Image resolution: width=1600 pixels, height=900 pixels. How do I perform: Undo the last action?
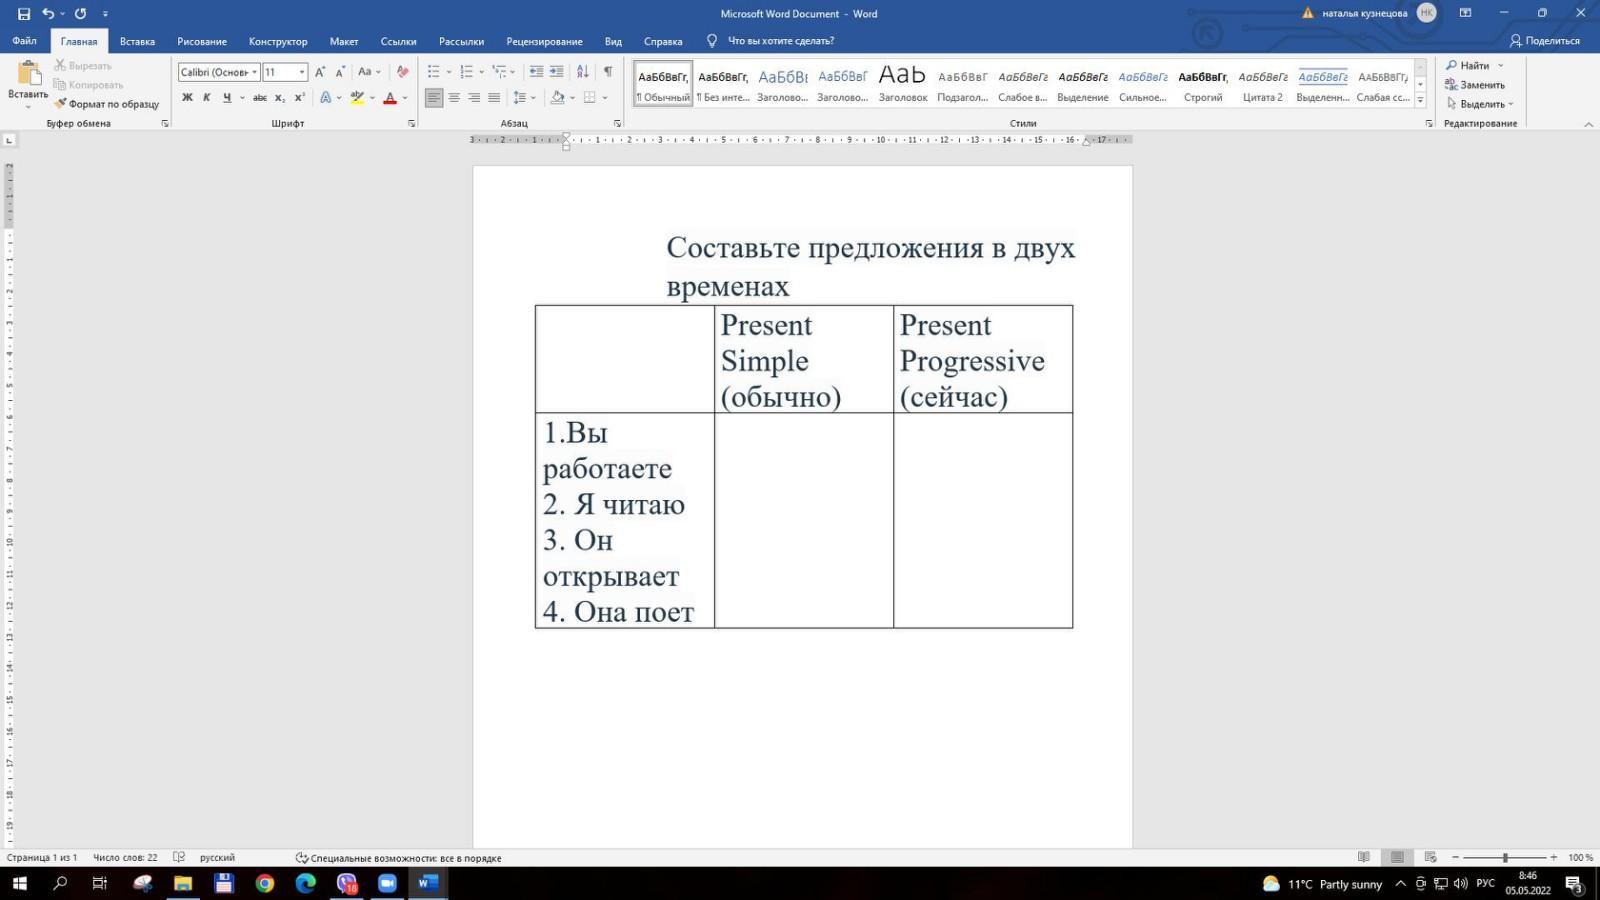[x=47, y=14]
